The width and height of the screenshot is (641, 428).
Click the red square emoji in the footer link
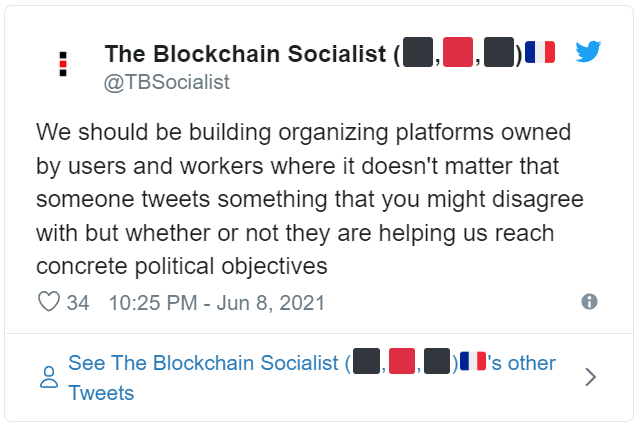[x=402, y=361]
